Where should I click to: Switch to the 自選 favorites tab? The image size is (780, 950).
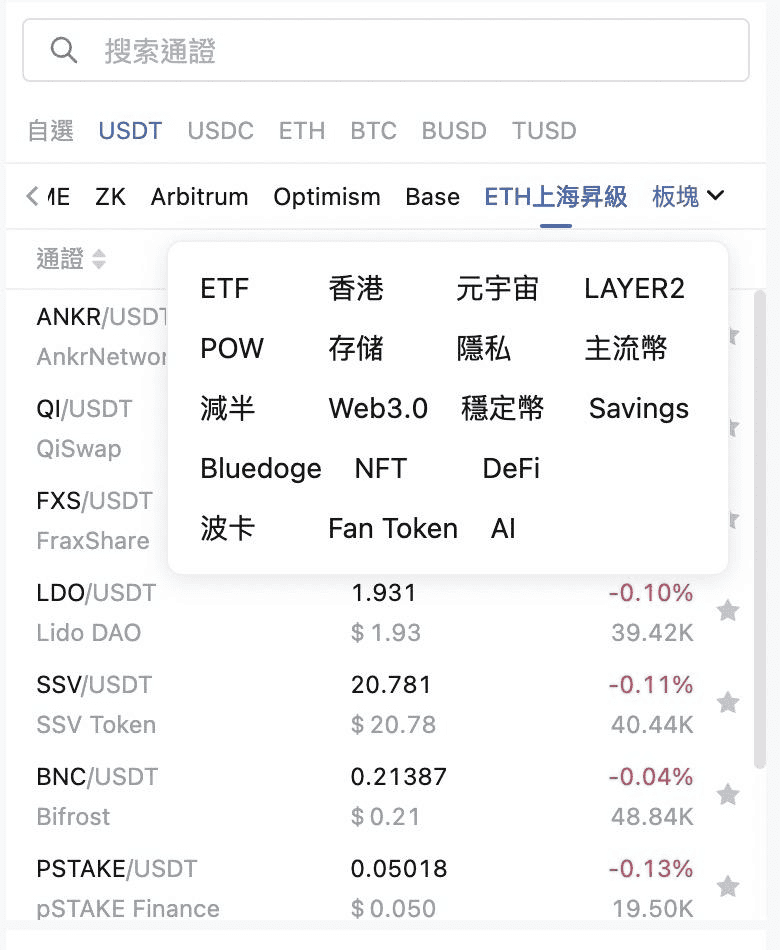tap(51, 131)
